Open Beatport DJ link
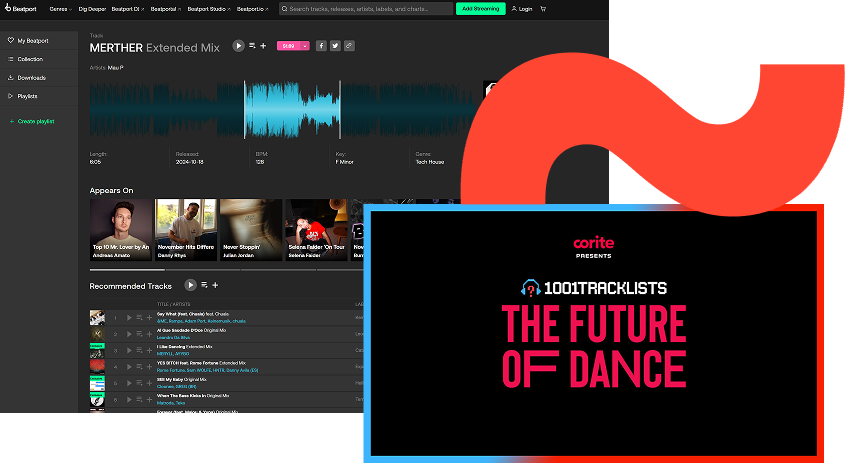The image size is (845, 463). point(127,9)
